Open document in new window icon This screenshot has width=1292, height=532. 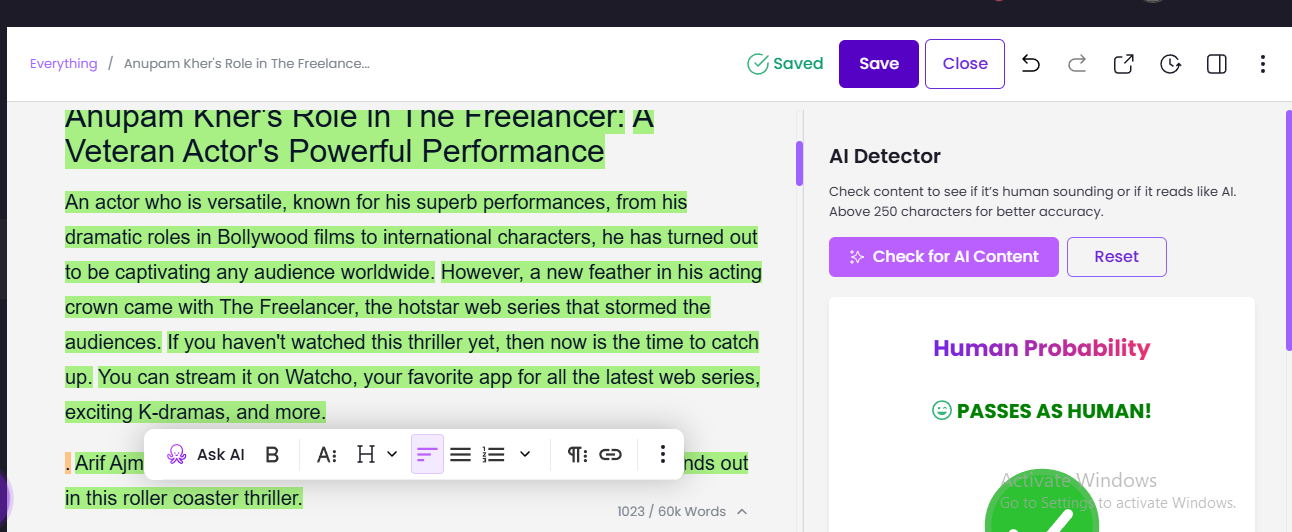pos(1123,64)
